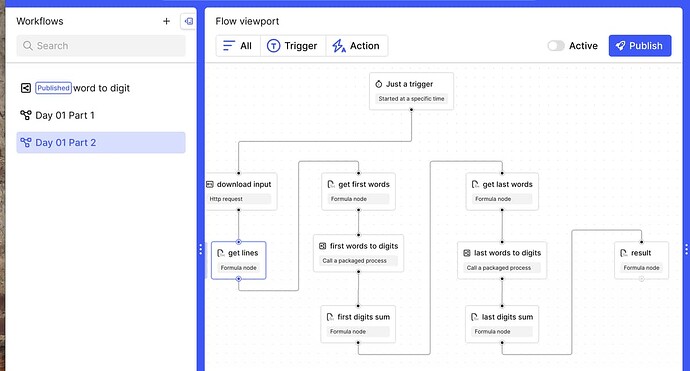Viewport: 690px width, 371px height.
Task: Select the last words to digits node
Action: (x=502, y=260)
